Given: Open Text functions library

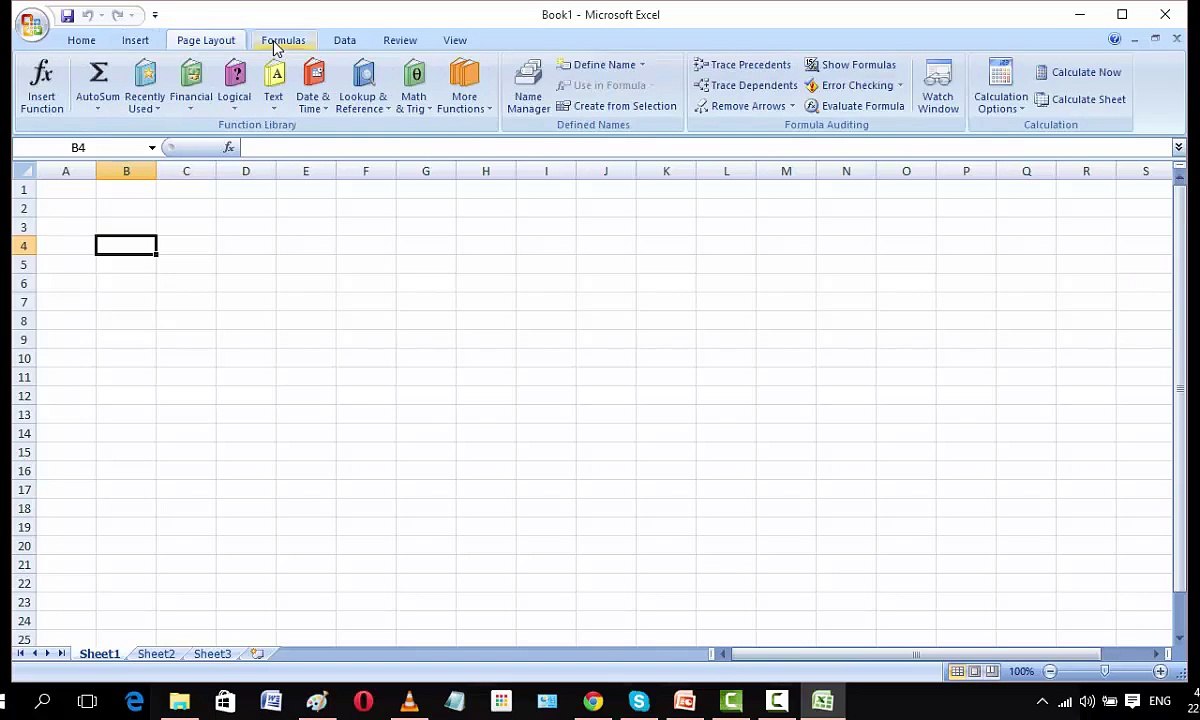Looking at the screenshot, I should click(274, 87).
